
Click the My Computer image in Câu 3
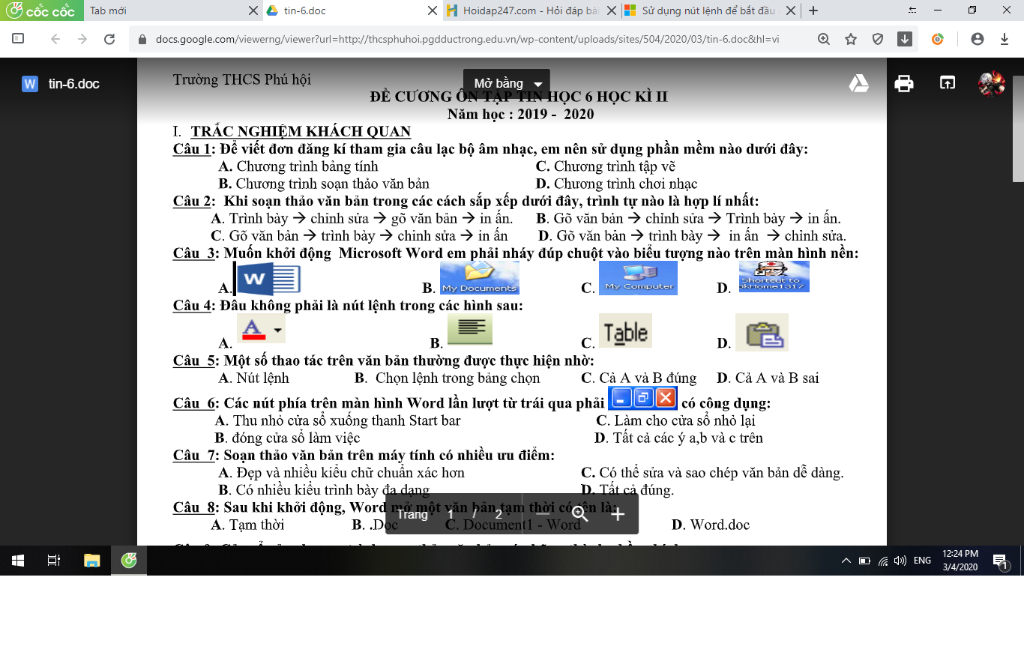click(x=638, y=278)
